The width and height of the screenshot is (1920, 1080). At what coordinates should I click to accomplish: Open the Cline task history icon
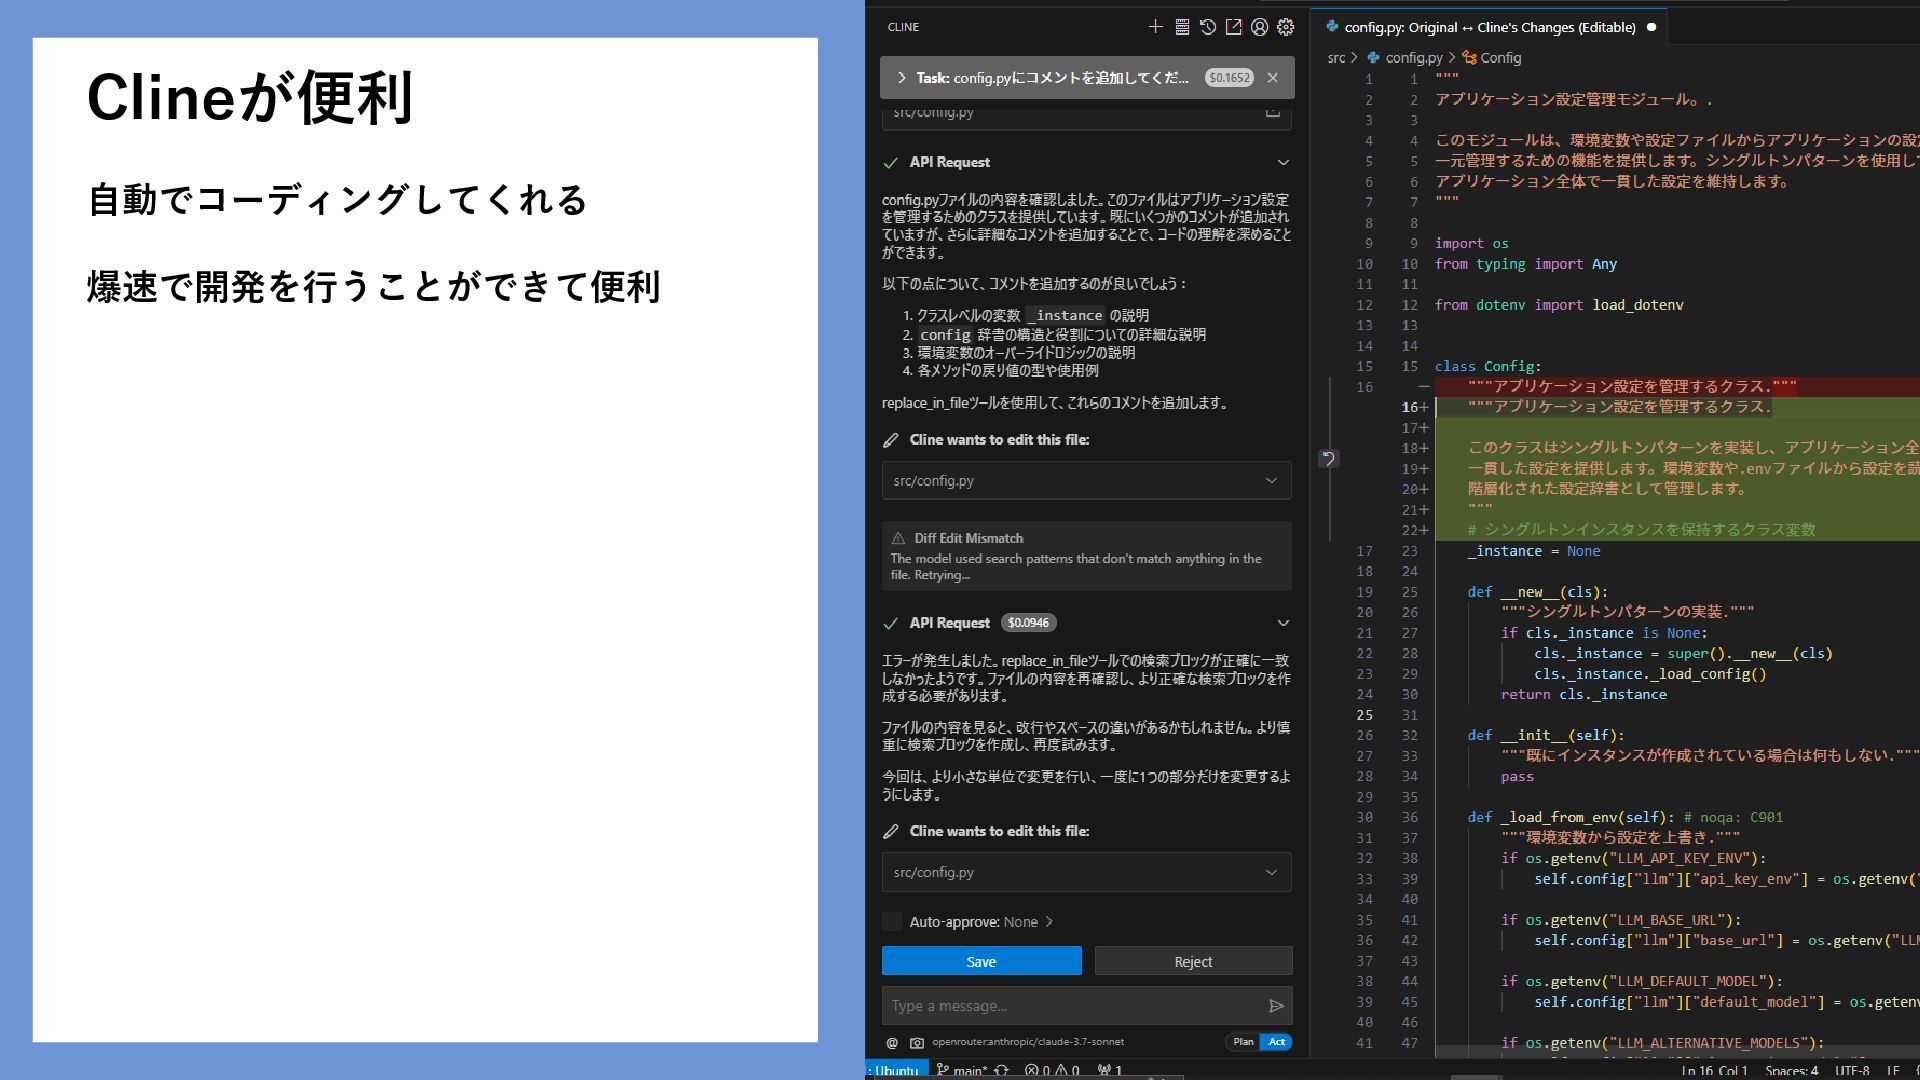(x=1208, y=27)
